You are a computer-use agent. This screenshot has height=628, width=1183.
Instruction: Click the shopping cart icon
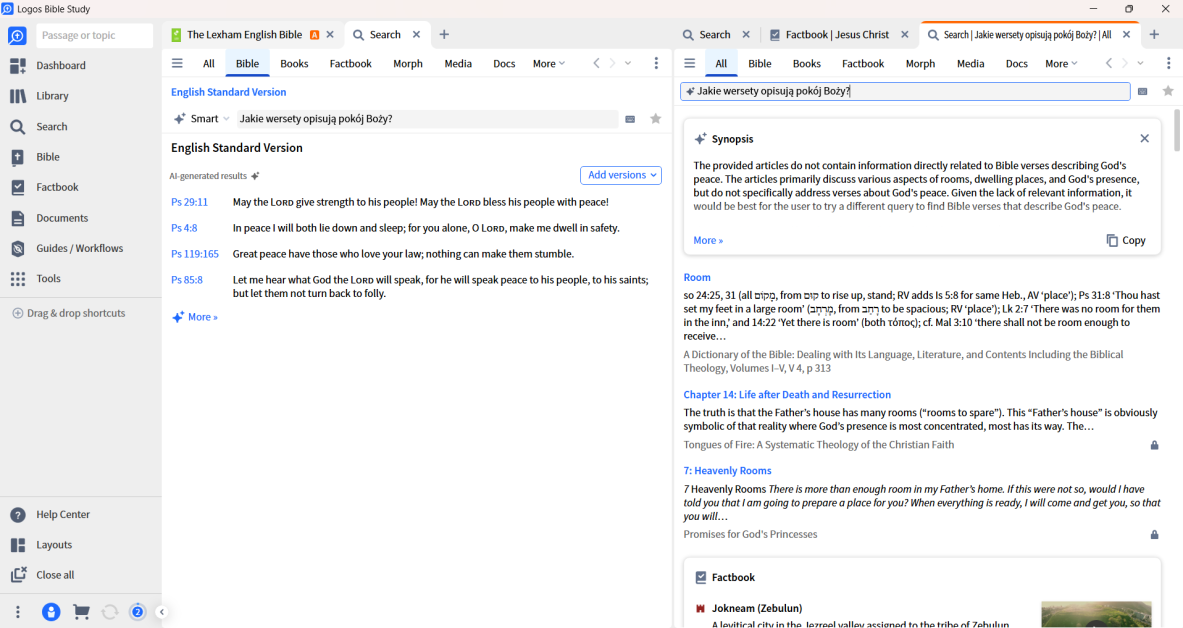(x=81, y=612)
